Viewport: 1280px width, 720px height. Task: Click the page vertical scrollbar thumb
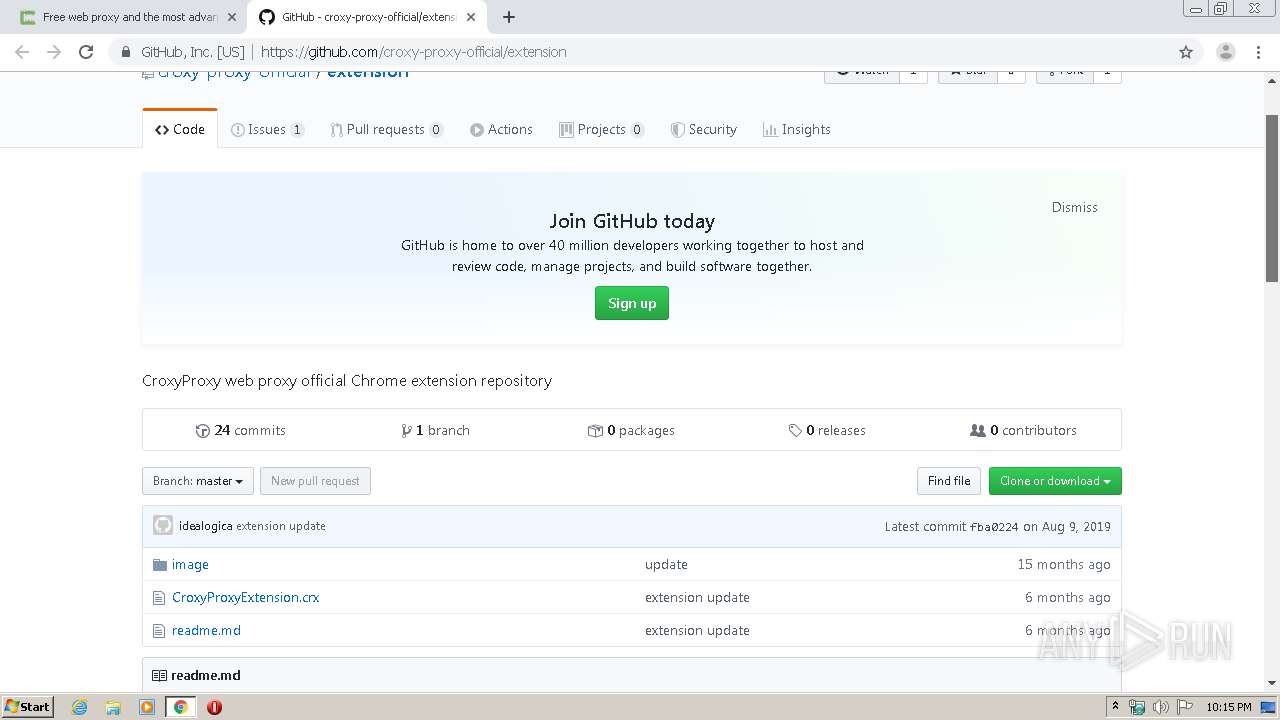pyautogui.click(x=1272, y=198)
